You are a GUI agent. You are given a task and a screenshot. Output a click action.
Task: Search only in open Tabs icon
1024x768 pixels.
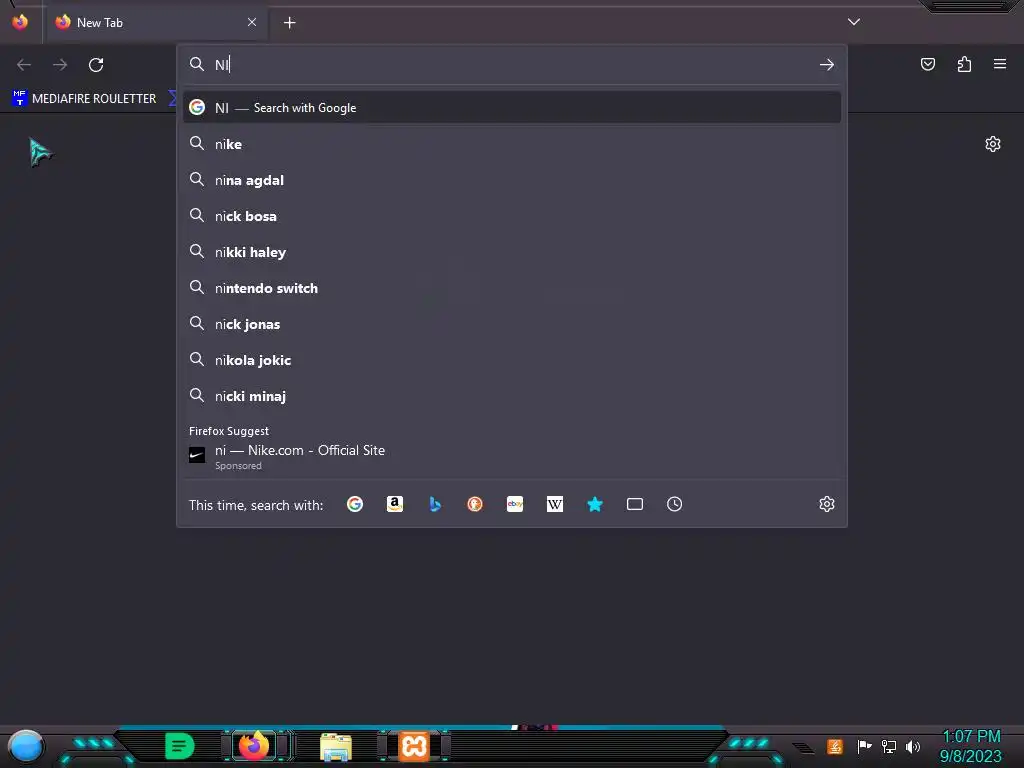pyautogui.click(x=635, y=504)
